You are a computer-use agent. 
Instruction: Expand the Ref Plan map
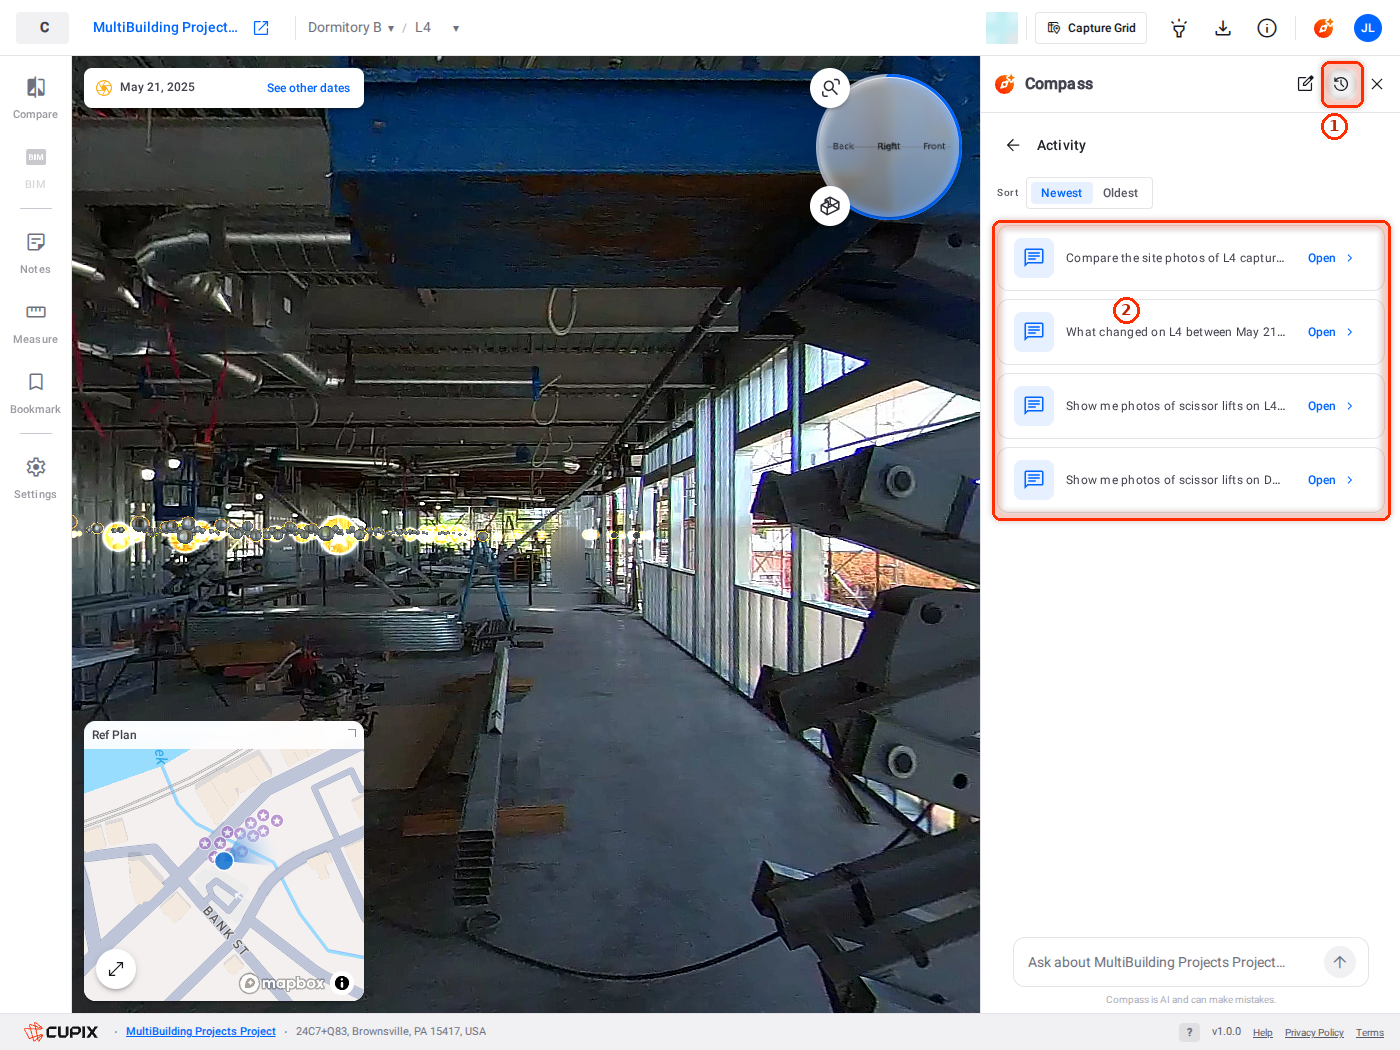click(x=116, y=968)
